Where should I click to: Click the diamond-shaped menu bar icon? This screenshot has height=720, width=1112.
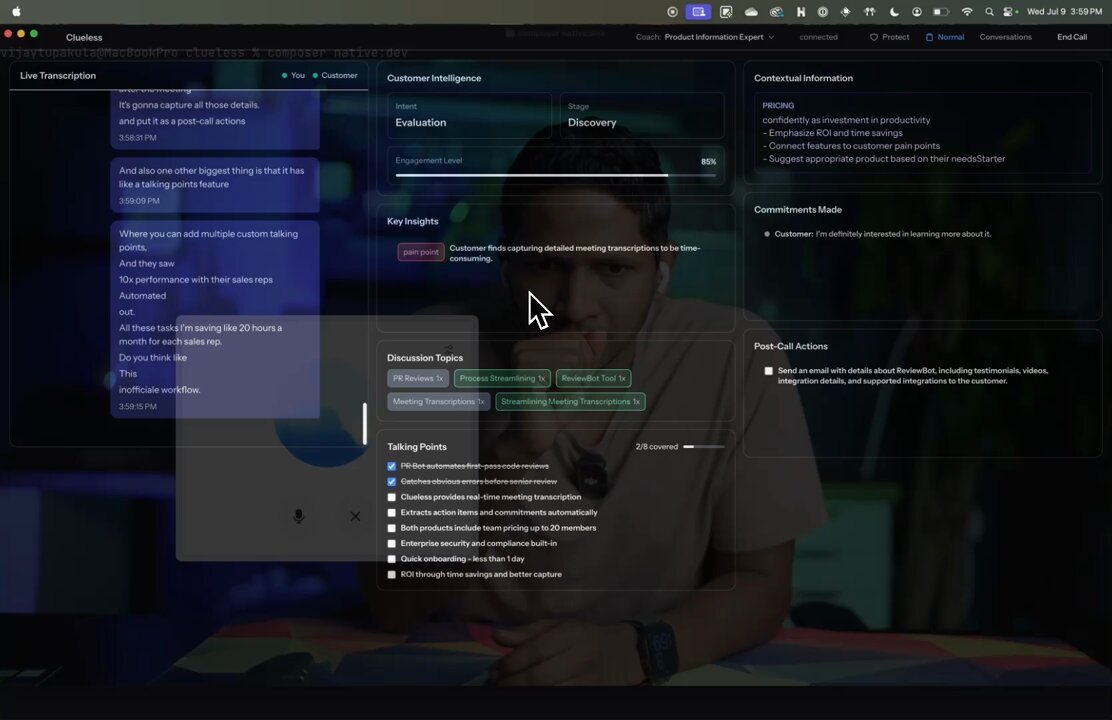pyautogui.click(x=845, y=11)
